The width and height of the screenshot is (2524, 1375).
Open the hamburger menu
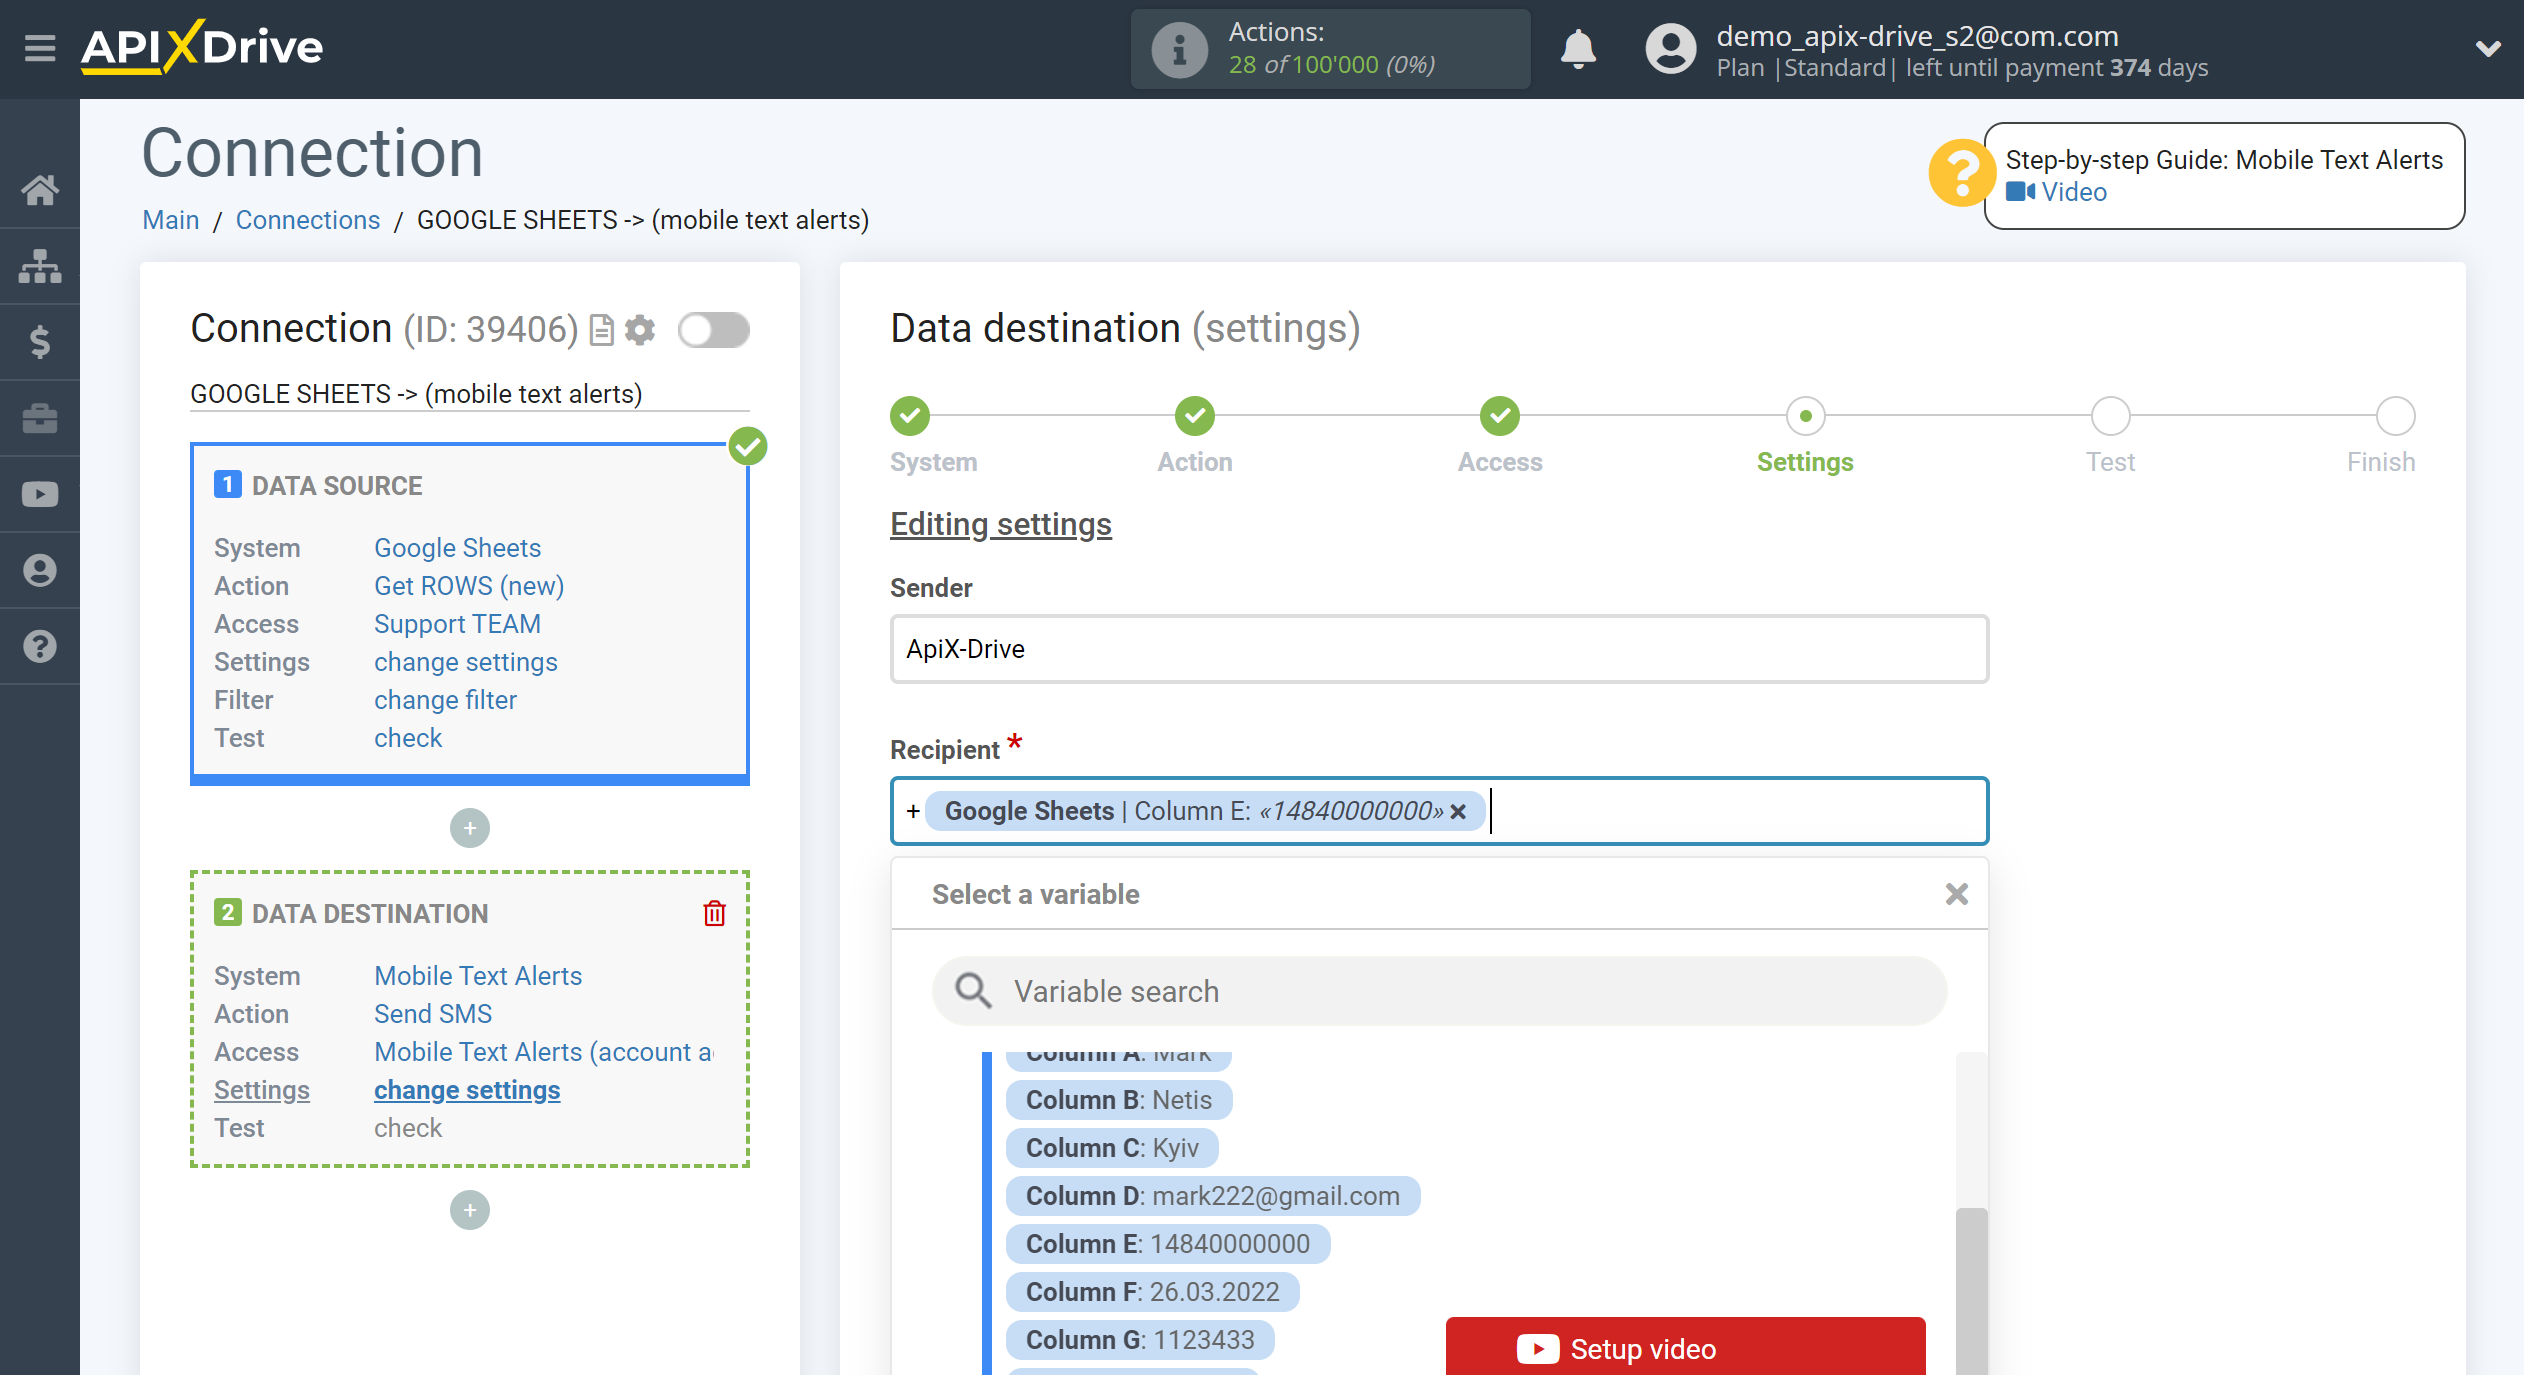[40, 47]
